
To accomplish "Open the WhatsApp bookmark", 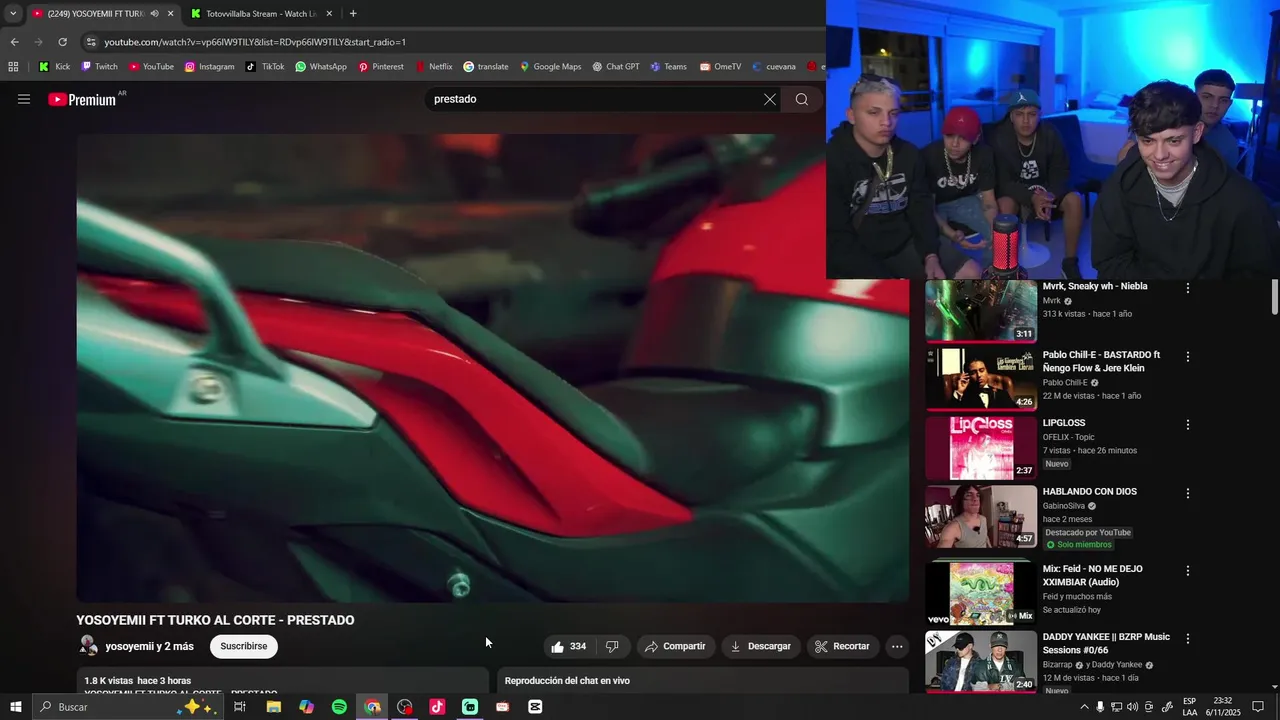I will [x=320, y=67].
